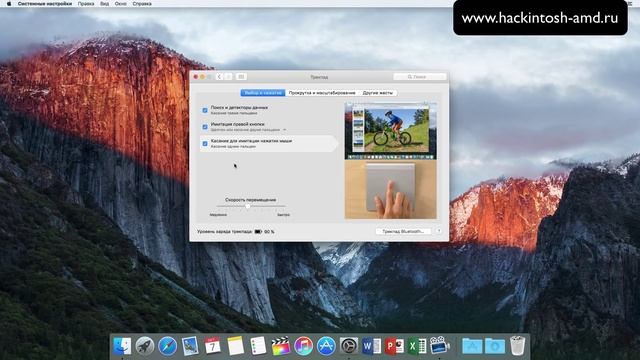Open Downloads folder stack in dock
This screenshot has height=360, width=640.
tap(494, 346)
